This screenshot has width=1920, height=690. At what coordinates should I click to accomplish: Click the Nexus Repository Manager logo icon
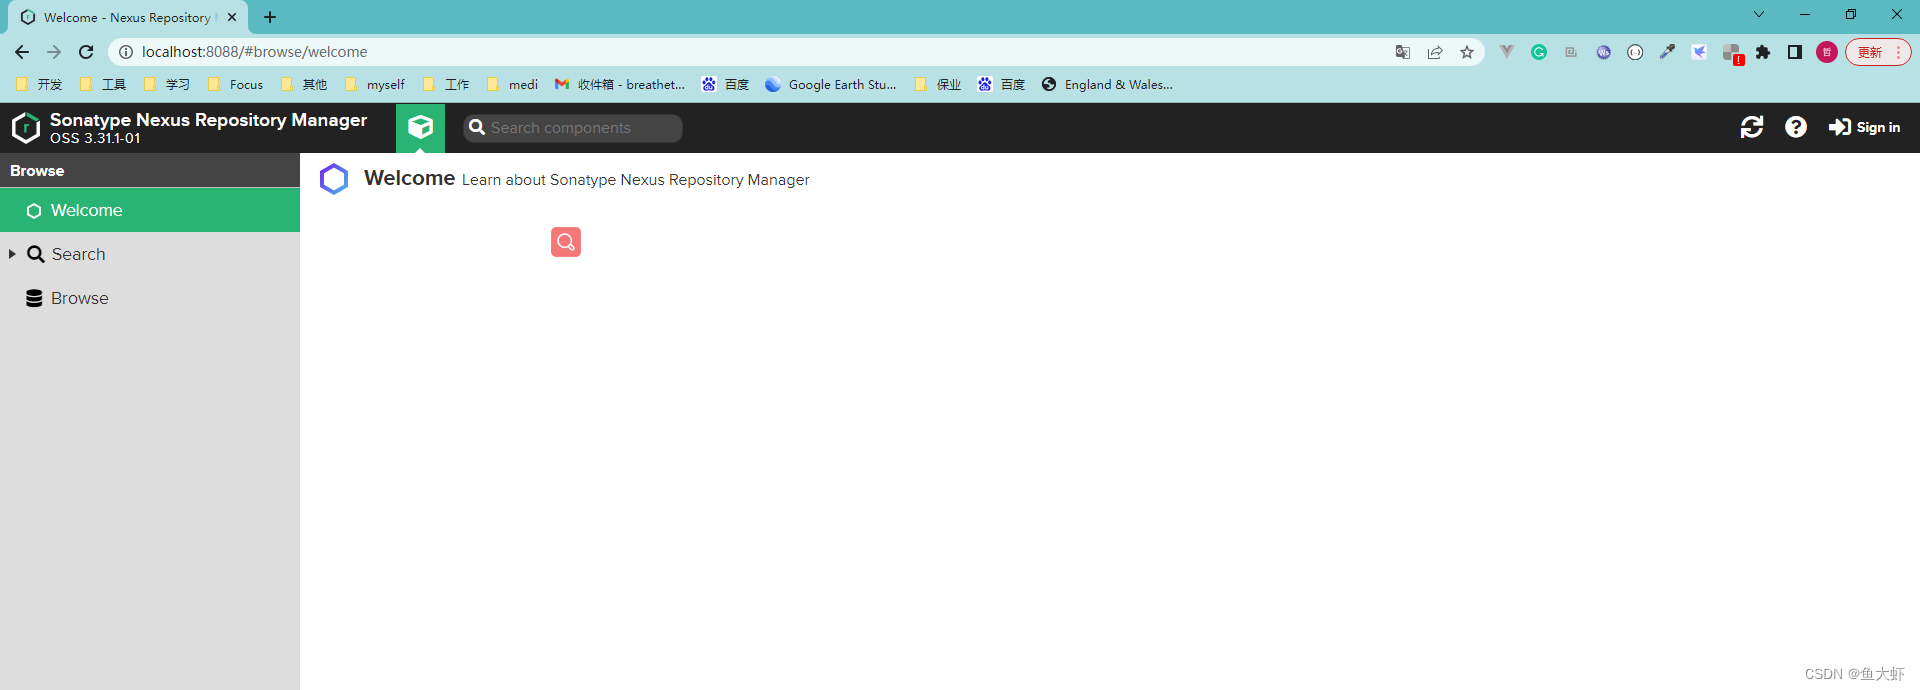26,127
